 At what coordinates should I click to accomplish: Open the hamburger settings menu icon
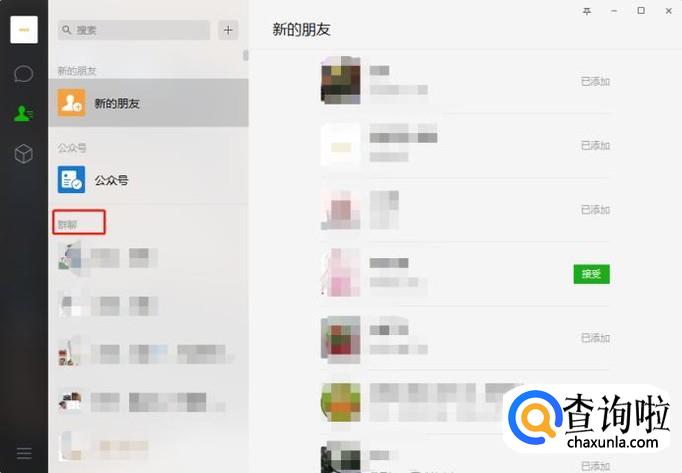[x=24, y=453]
